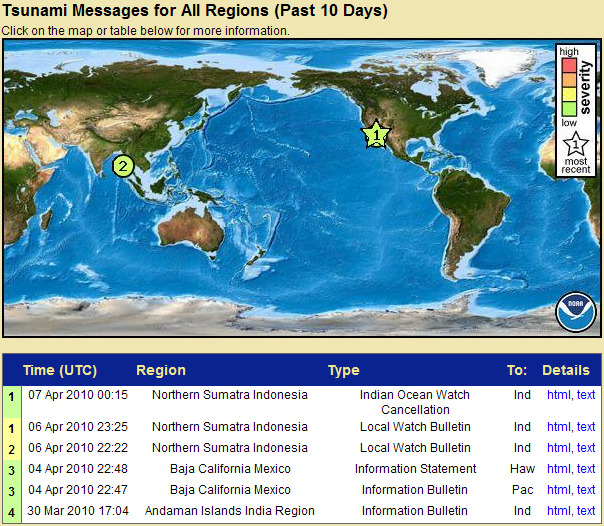Click the Details column header
This screenshot has height=526, width=604.
[x=566, y=370]
